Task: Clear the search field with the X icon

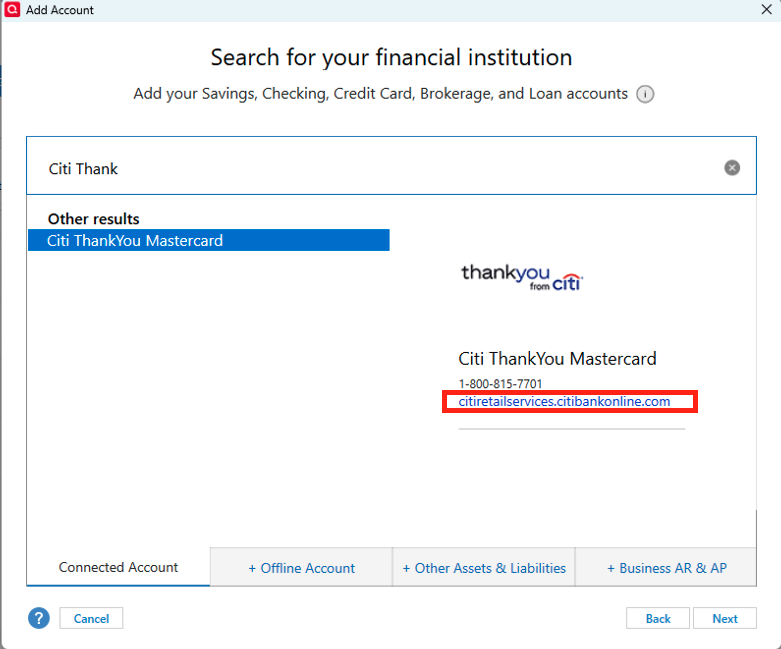Action: click(732, 168)
